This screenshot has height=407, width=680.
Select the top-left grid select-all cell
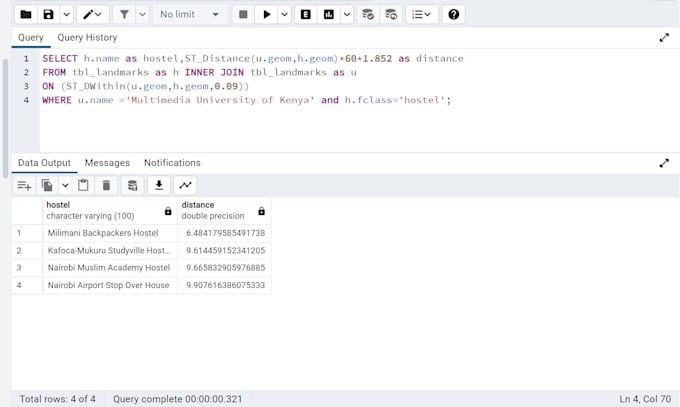click(x=27, y=210)
